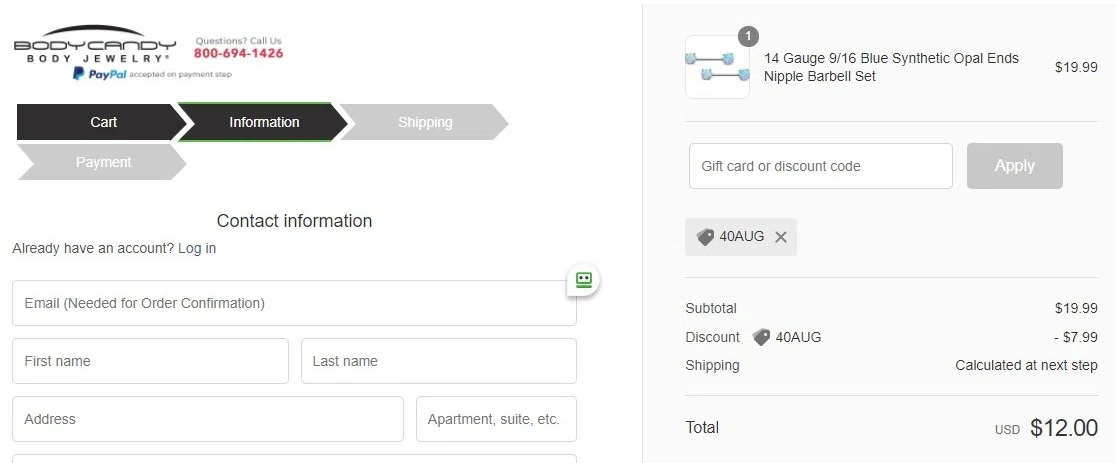Click the Log in link

pos(197,248)
